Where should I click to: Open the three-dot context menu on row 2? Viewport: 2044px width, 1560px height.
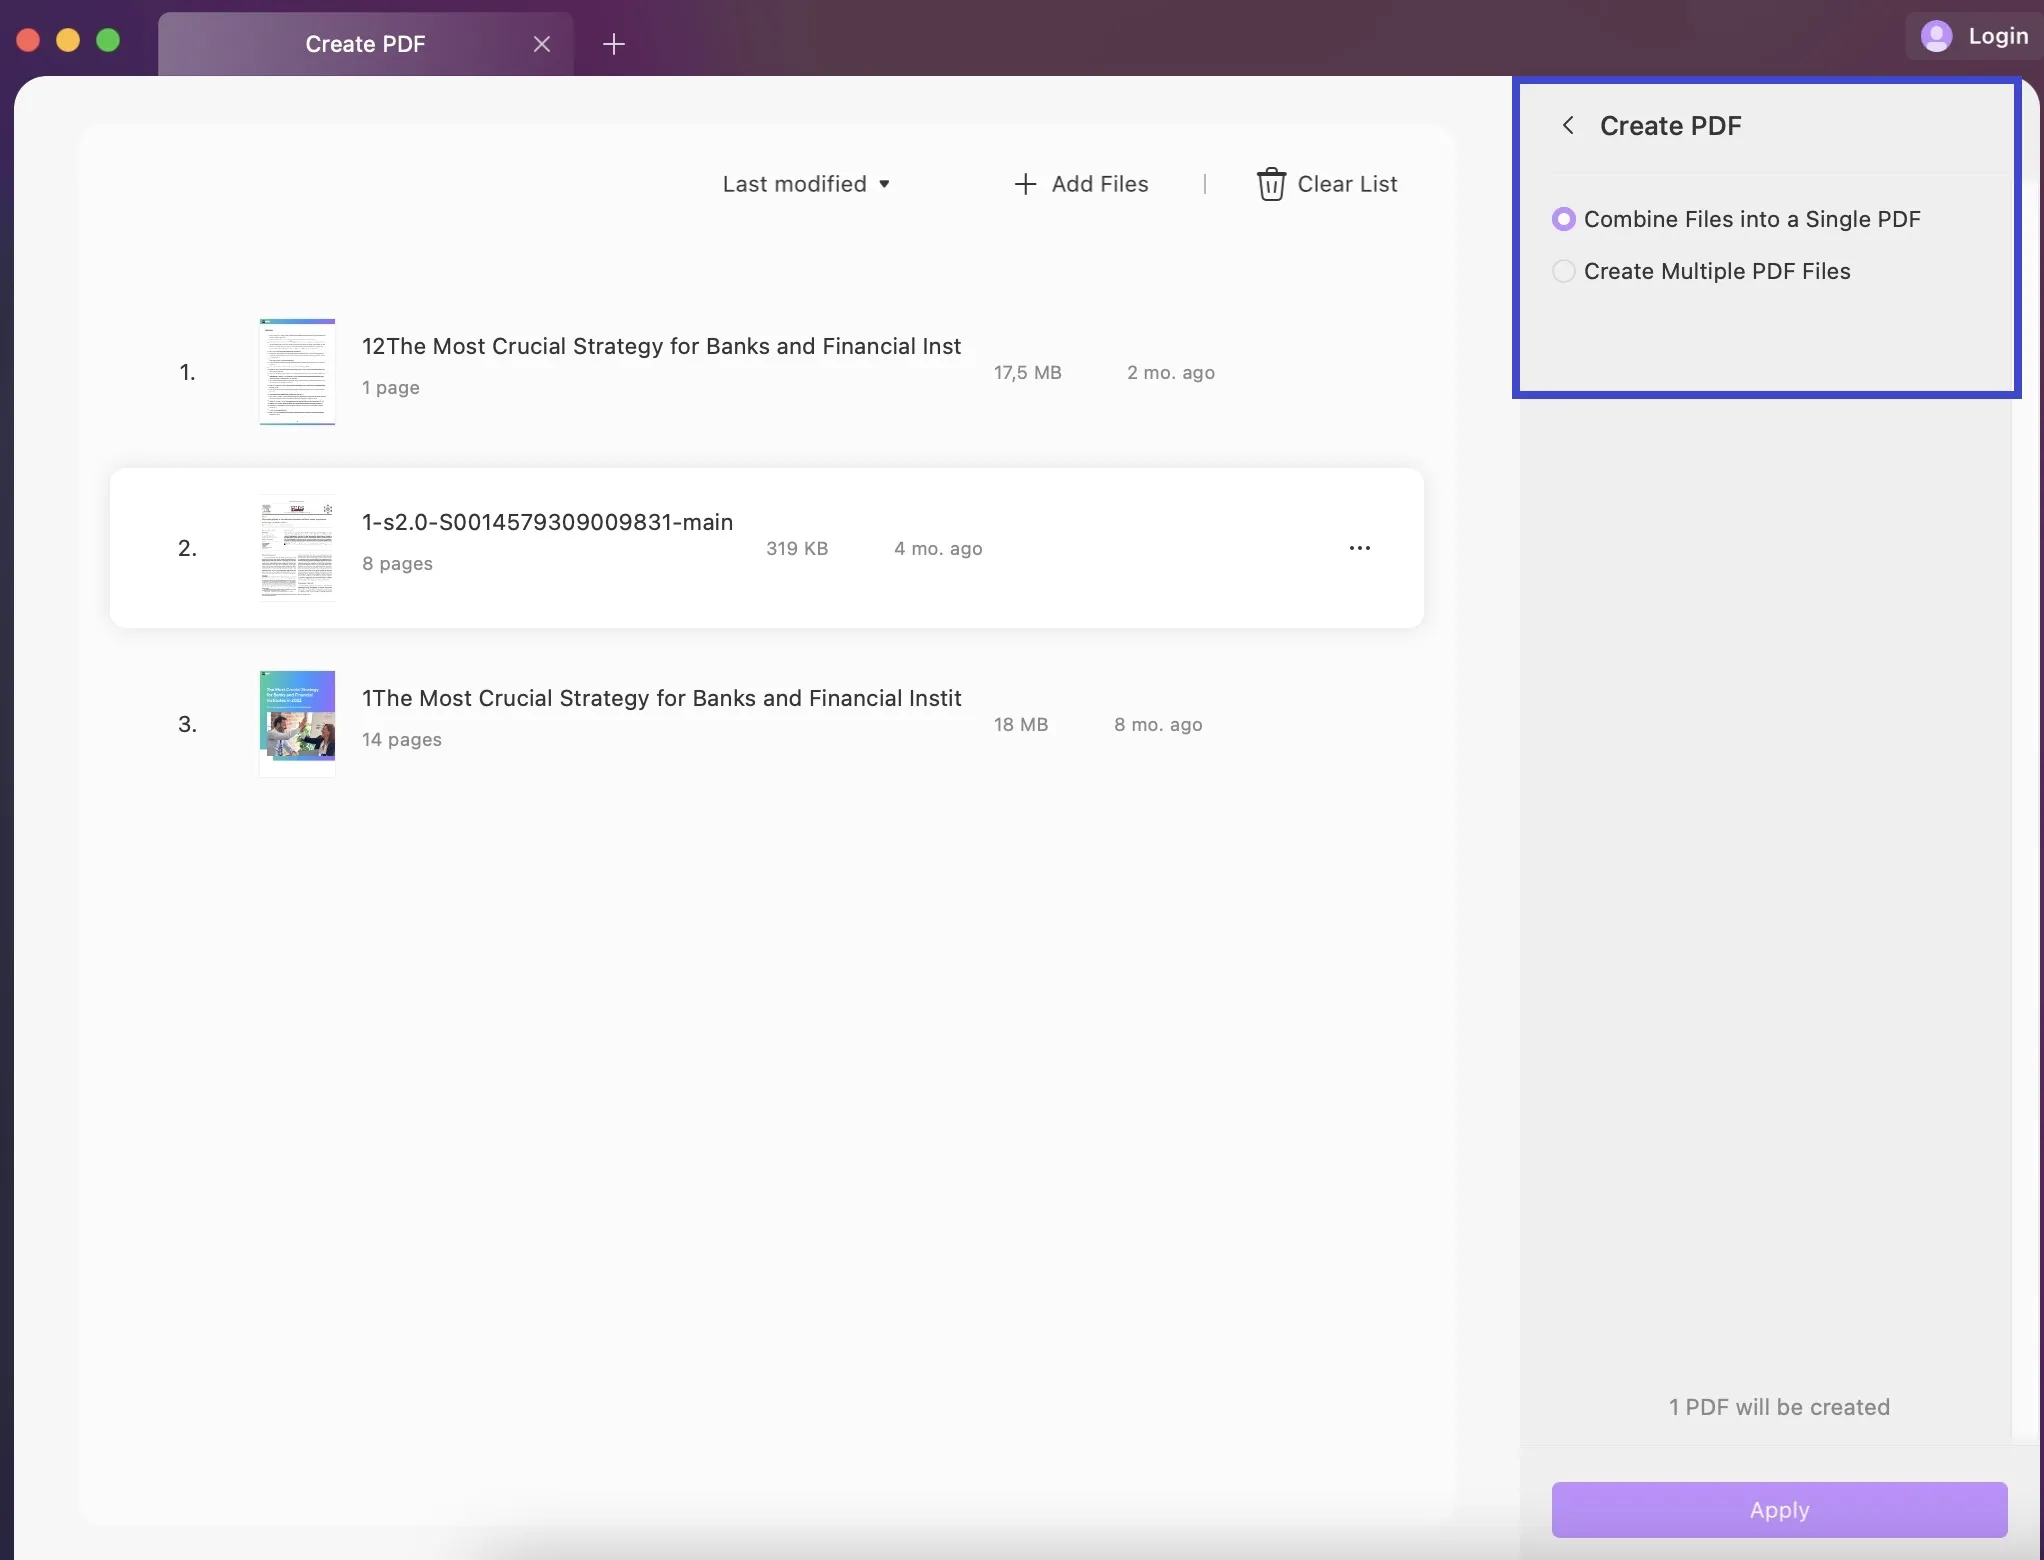coord(1361,546)
